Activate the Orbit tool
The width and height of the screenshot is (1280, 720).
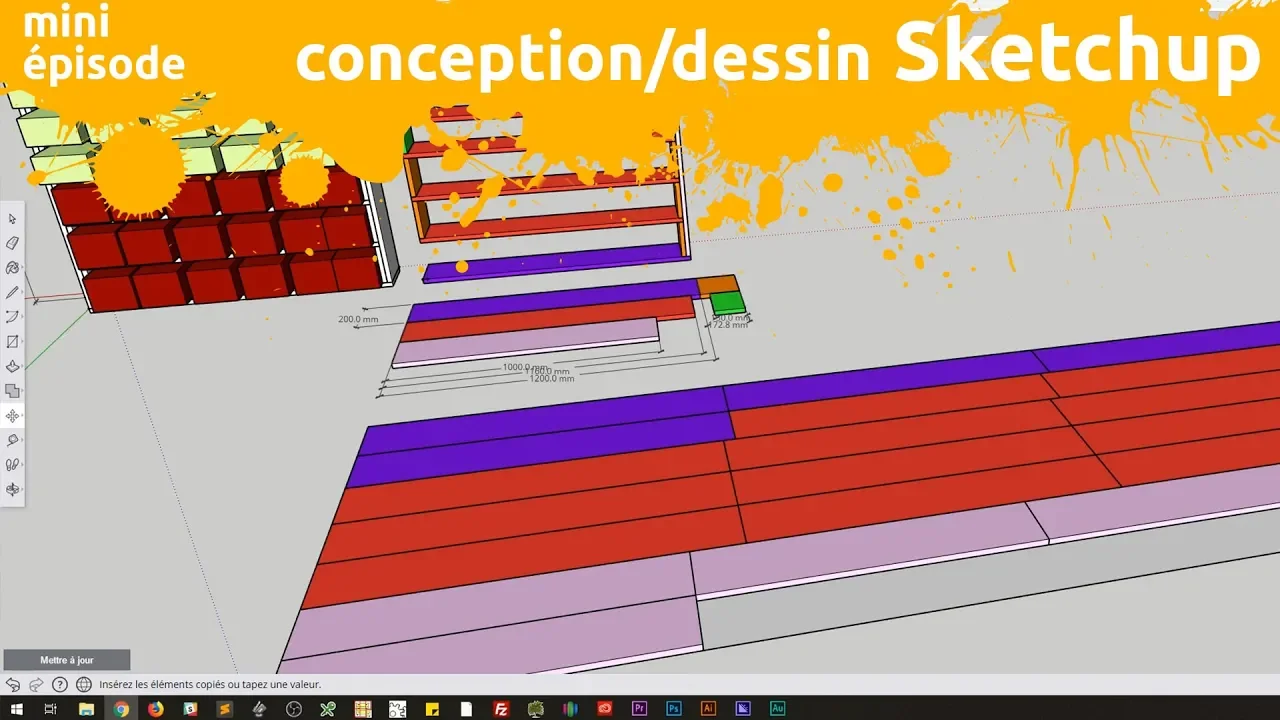tap(13, 489)
